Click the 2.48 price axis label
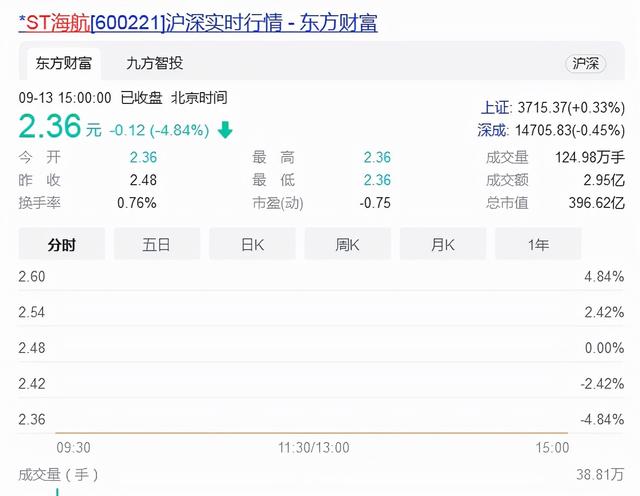640x496 pixels. (x=32, y=348)
